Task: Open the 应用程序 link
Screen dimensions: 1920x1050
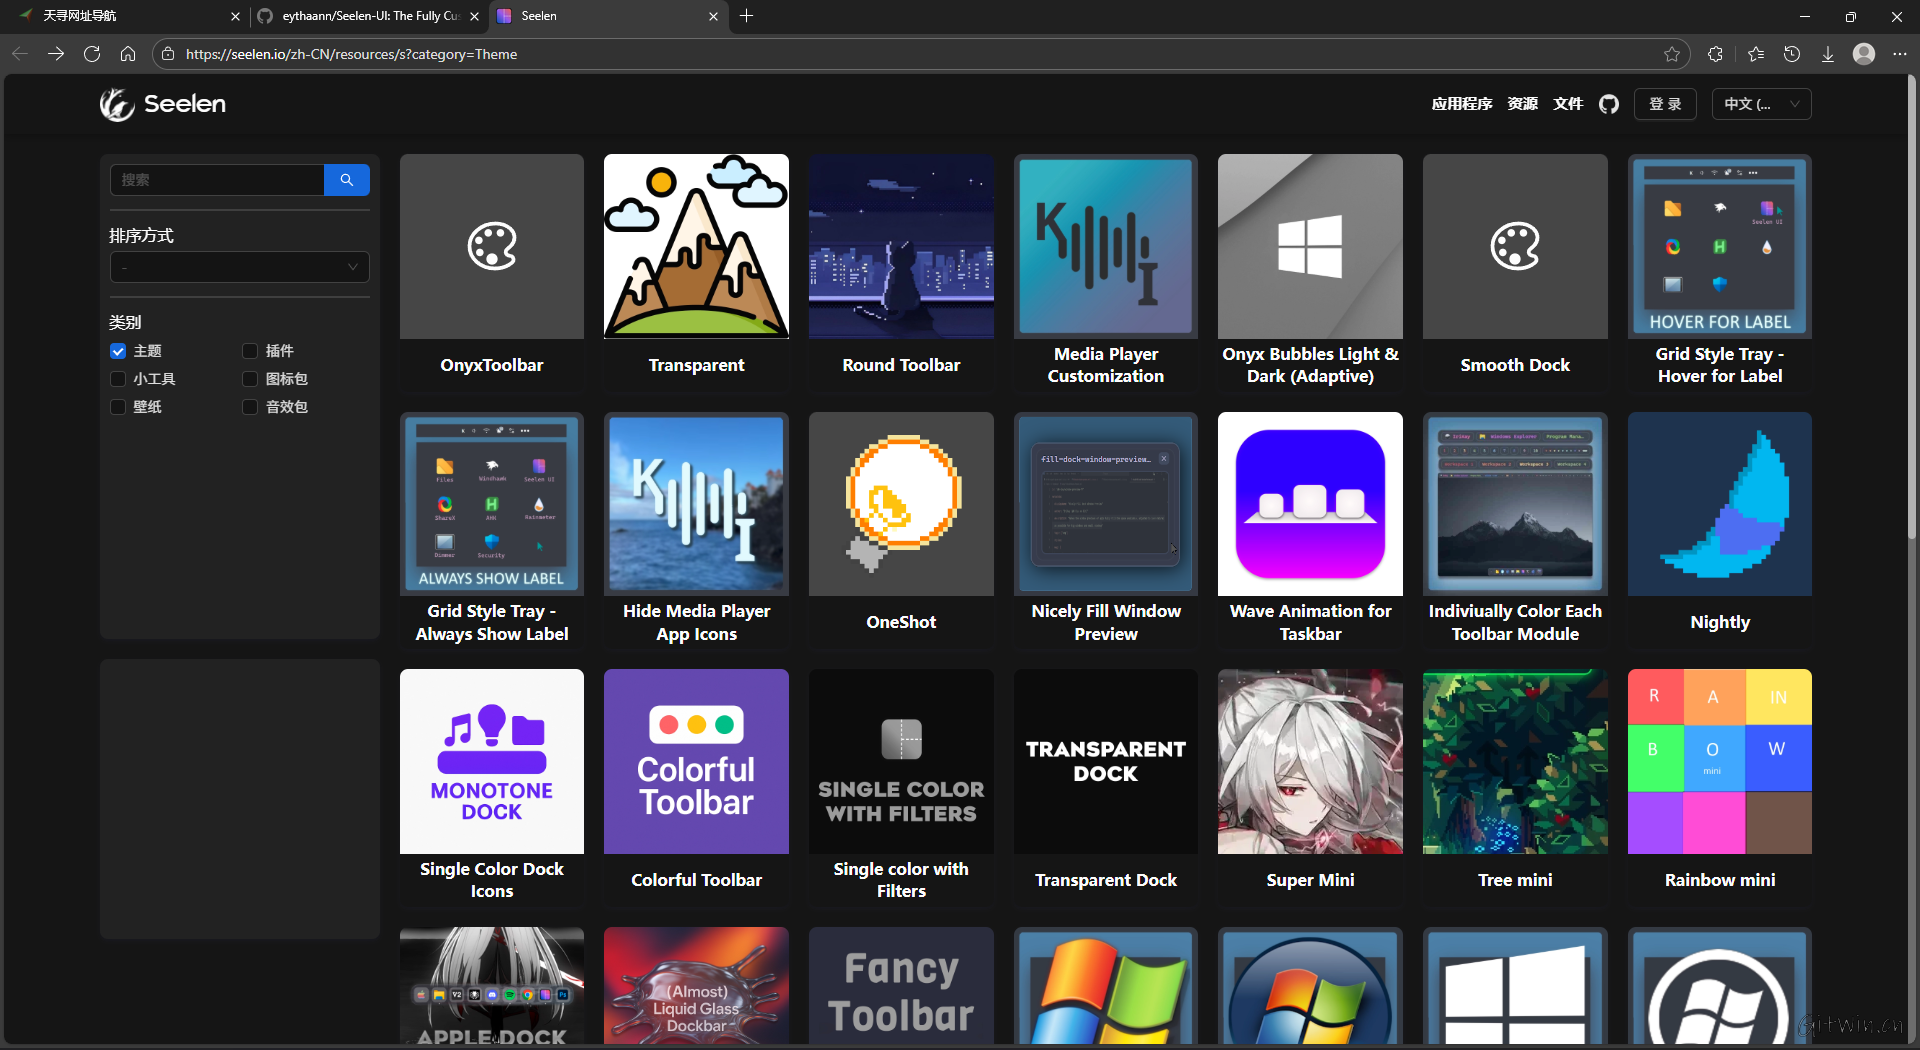Action: [x=1461, y=104]
